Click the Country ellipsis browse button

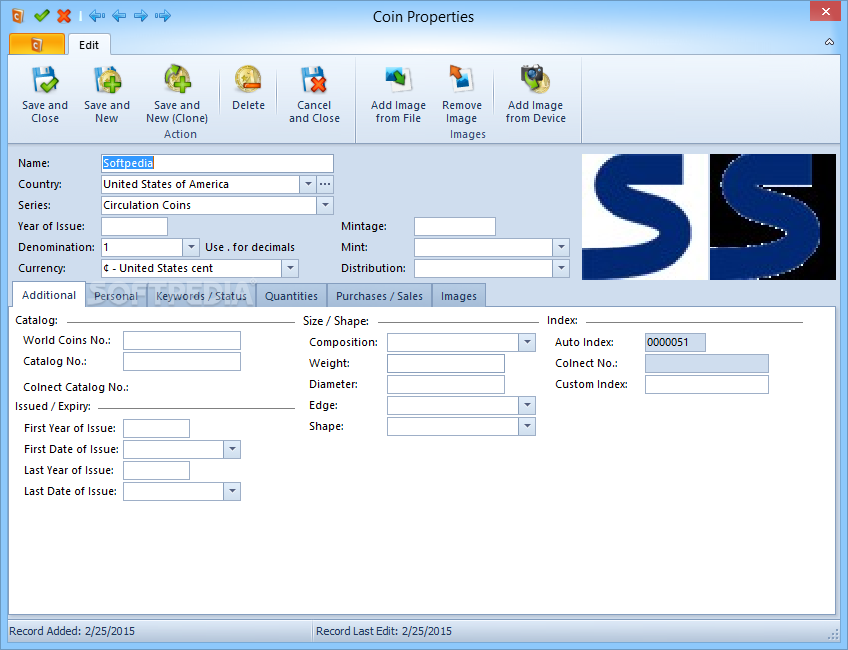pos(324,184)
